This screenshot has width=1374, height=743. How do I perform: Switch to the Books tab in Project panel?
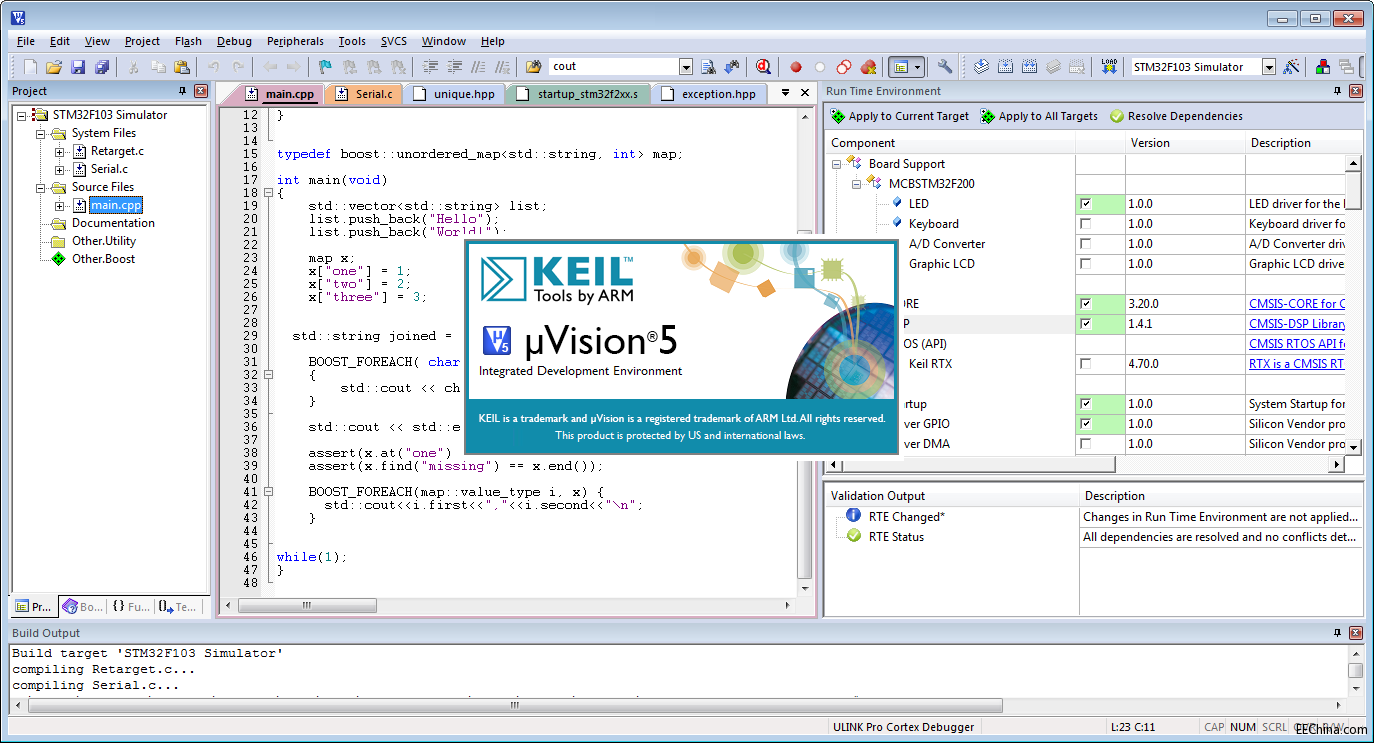(83, 606)
